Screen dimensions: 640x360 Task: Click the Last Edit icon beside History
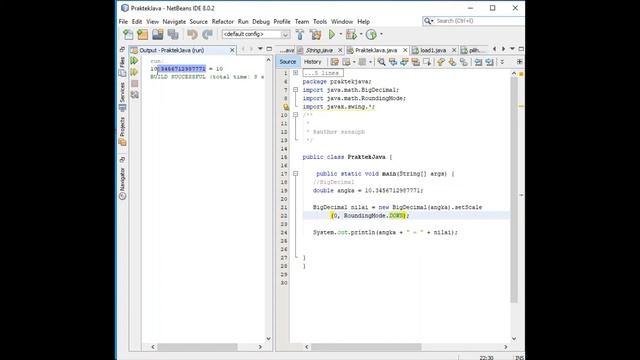click(335, 62)
